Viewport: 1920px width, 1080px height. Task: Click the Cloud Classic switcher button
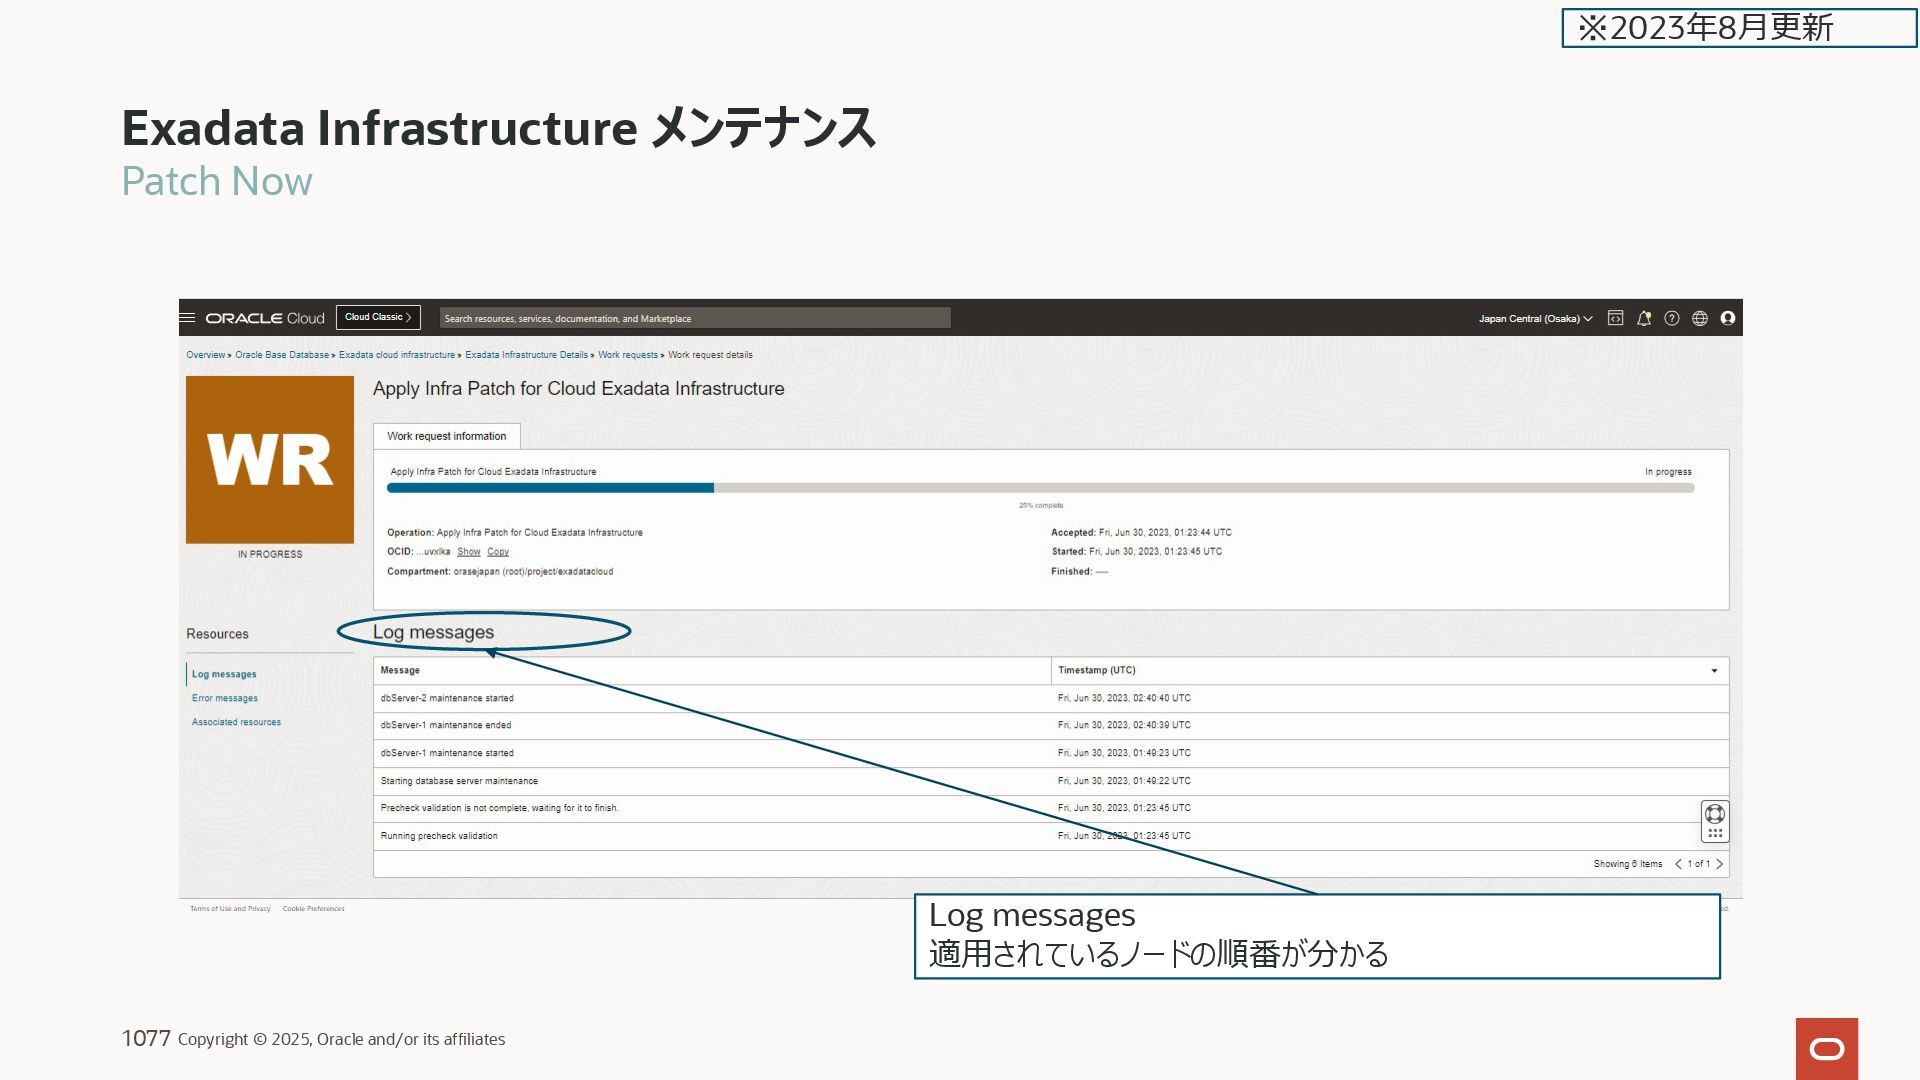pos(378,317)
